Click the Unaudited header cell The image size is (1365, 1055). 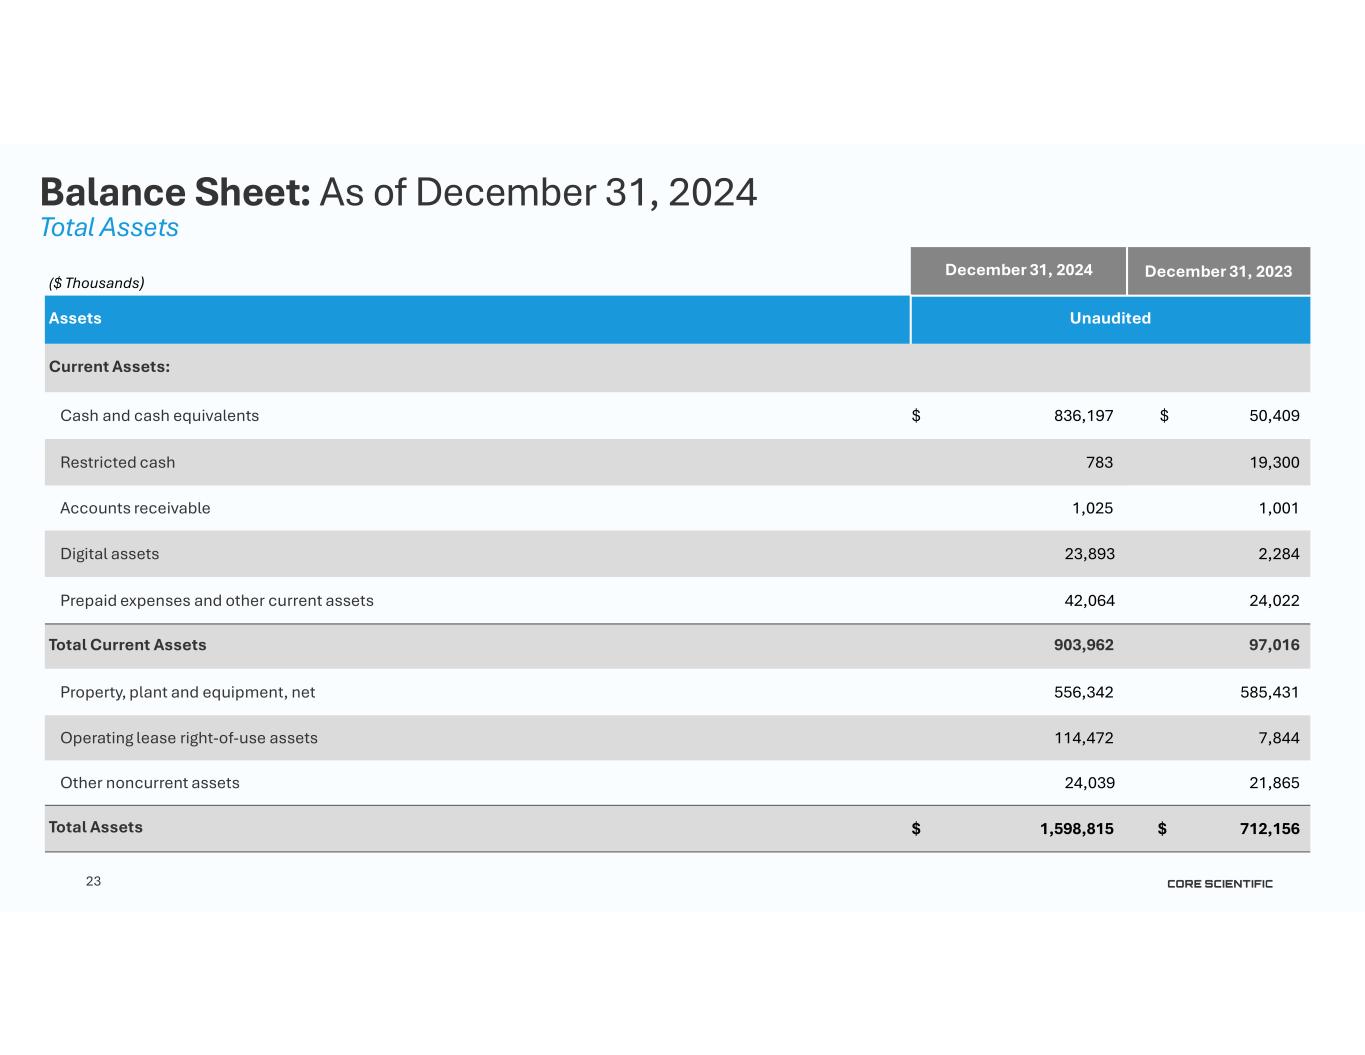pyautogui.click(x=1110, y=318)
